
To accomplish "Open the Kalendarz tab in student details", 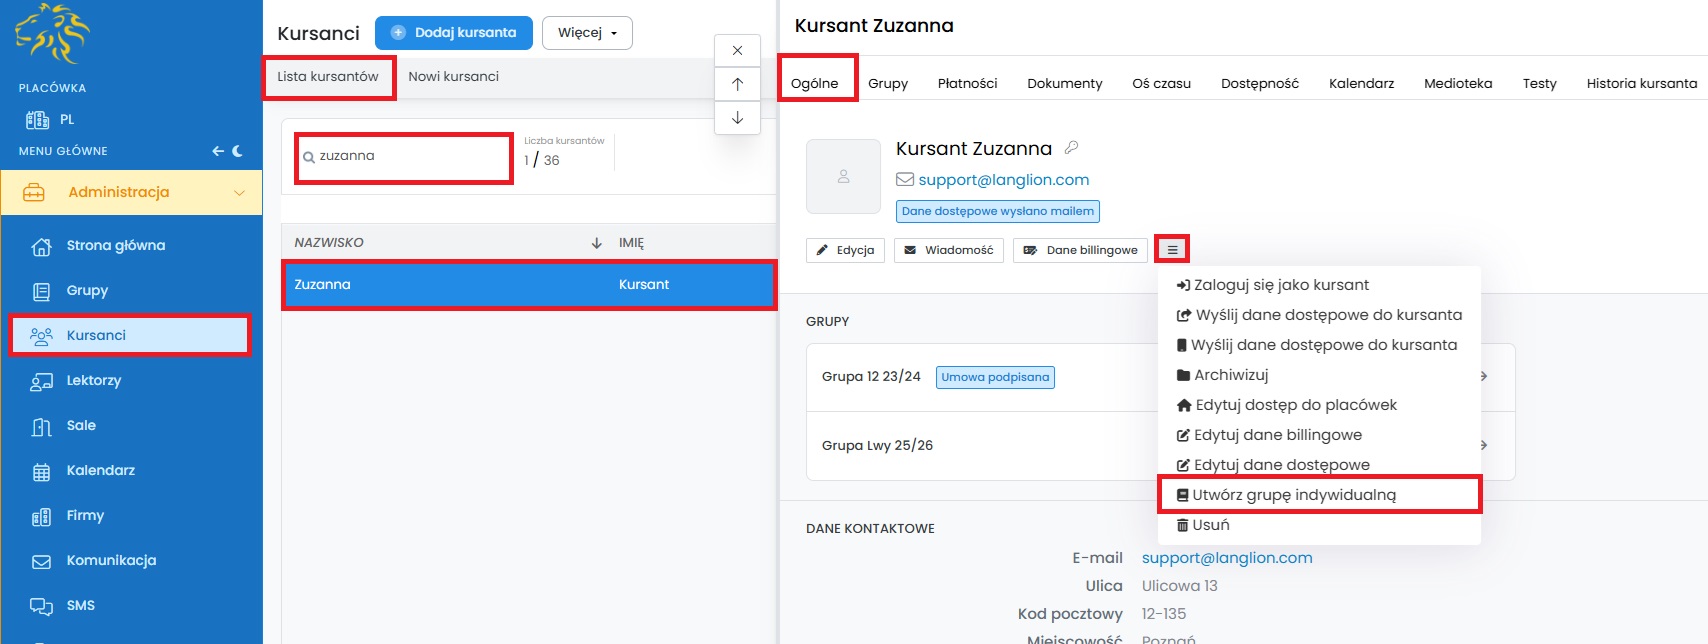I will pos(1361,84).
